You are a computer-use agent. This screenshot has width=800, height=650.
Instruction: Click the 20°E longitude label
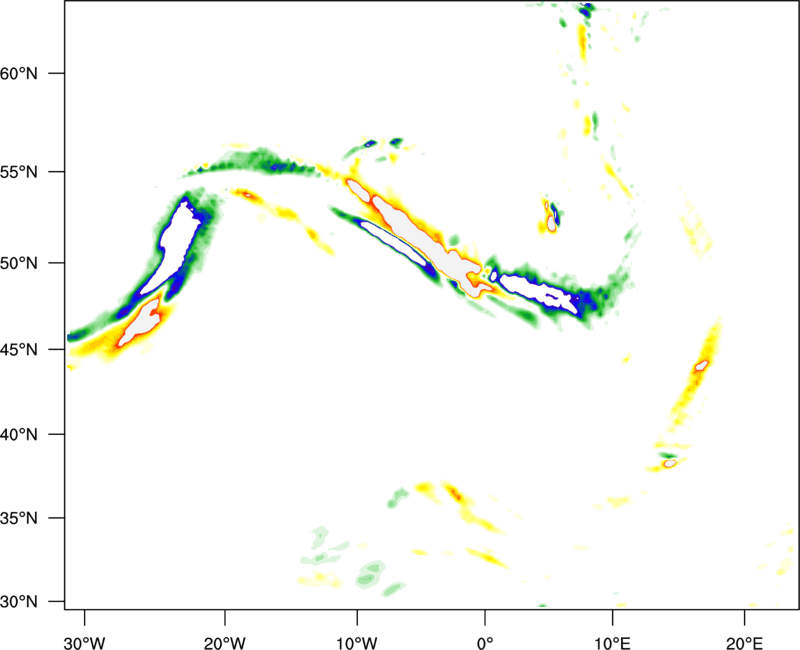tap(744, 643)
